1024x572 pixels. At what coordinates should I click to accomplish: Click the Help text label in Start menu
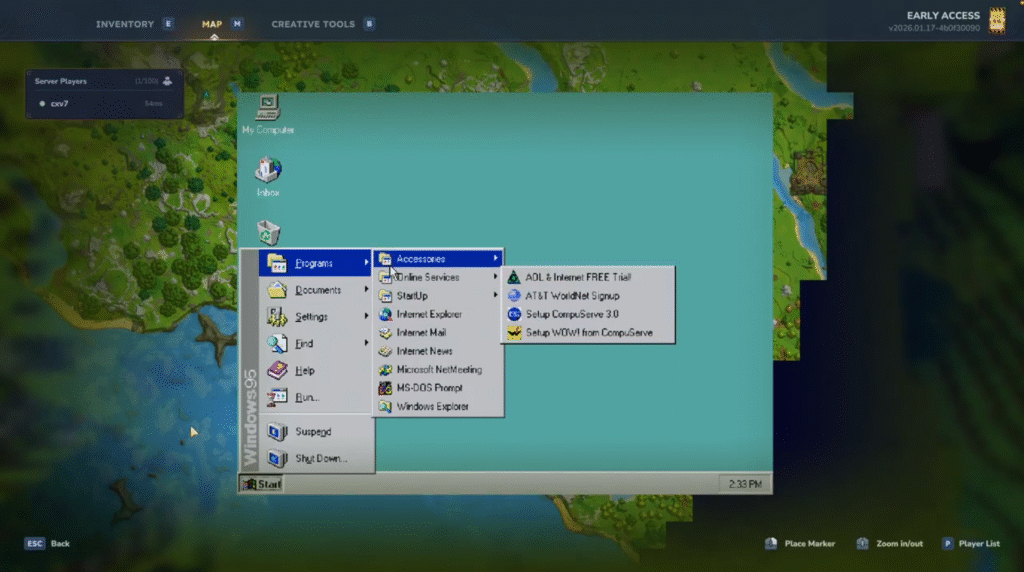click(x=305, y=370)
